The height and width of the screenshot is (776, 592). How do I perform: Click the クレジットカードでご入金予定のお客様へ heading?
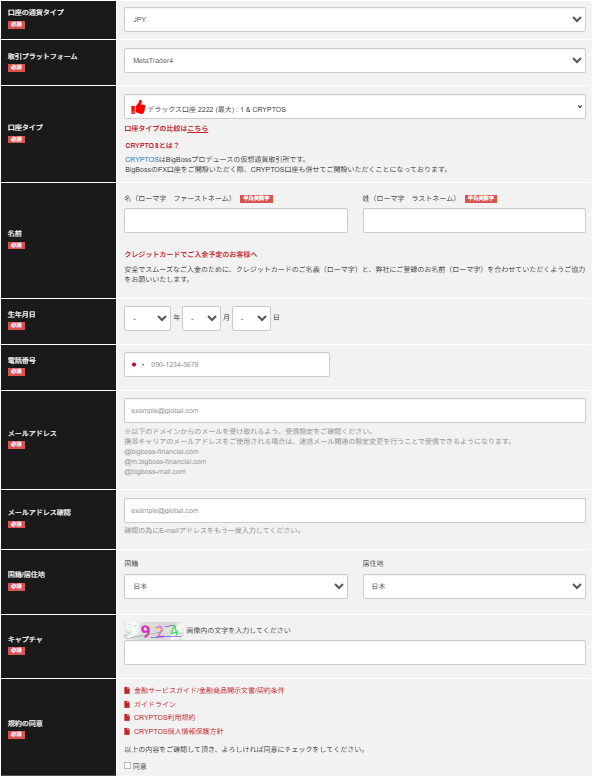[x=191, y=254]
